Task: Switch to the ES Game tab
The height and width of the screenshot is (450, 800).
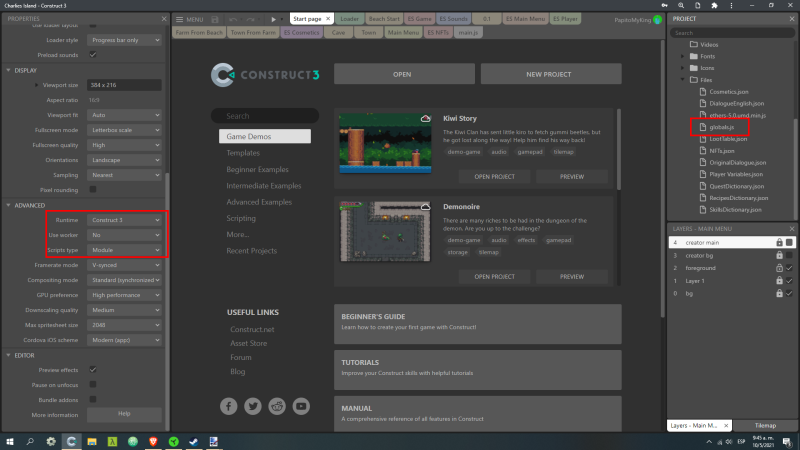Action: pyautogui.click(x=419, y=19)
